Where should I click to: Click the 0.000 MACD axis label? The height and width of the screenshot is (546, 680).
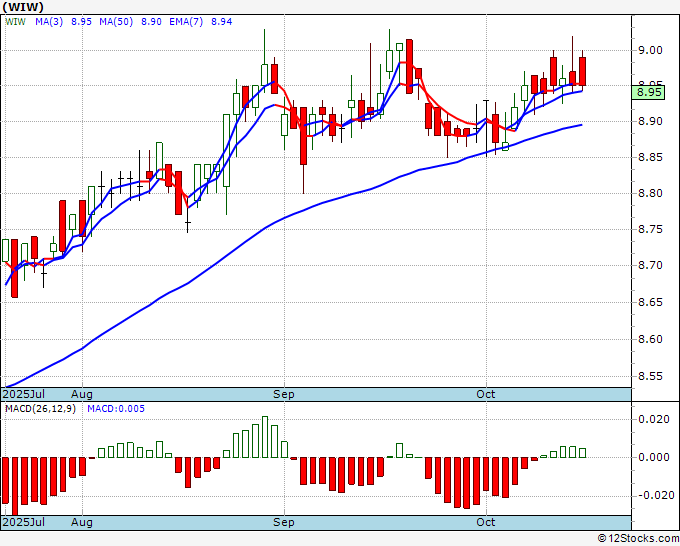click(654, 457)
